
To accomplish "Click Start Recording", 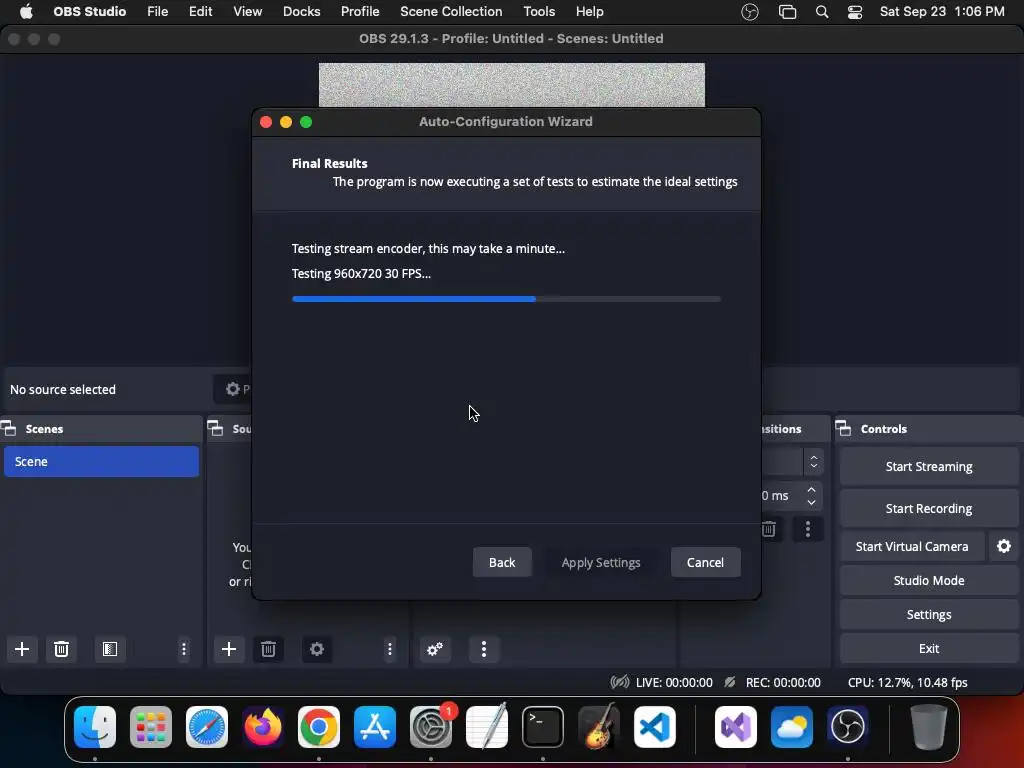I will (x=929, y=508).
